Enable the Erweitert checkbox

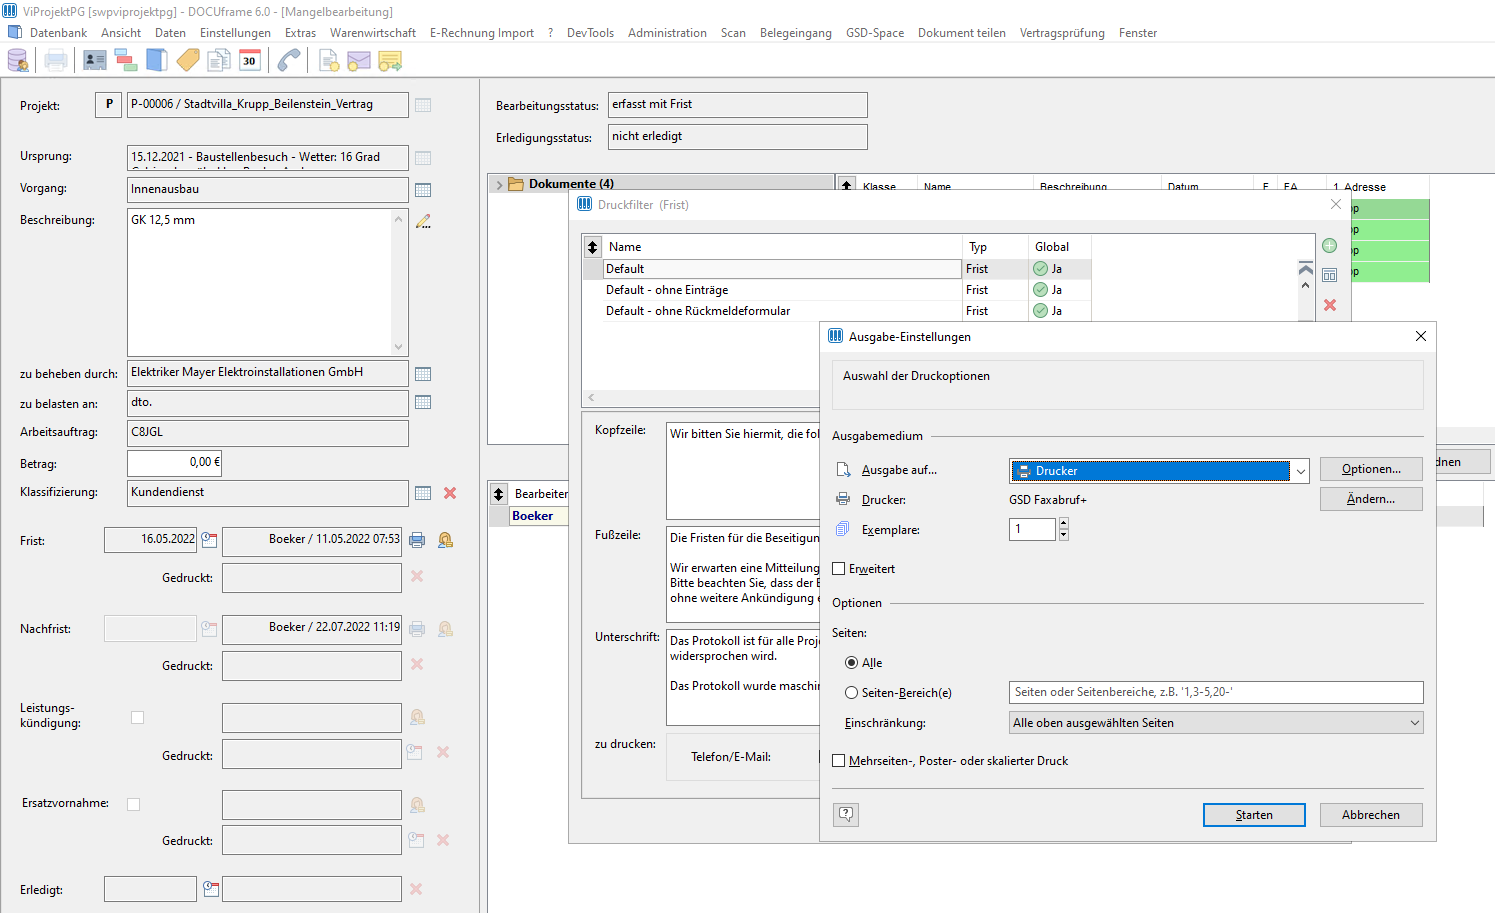(x=839, y=569)
